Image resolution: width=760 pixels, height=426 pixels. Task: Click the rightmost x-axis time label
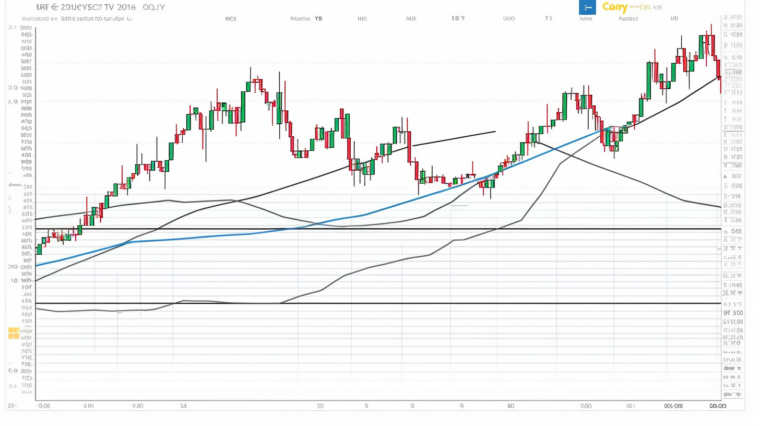[x=718, y=406]
